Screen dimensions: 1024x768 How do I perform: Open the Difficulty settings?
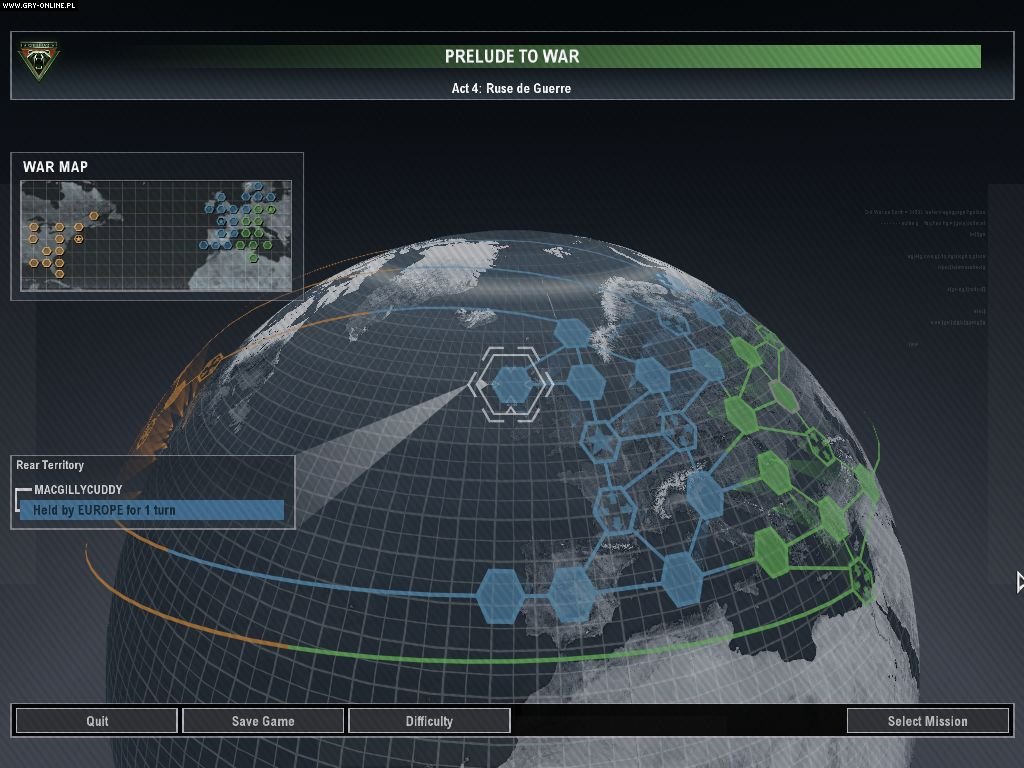429,721
